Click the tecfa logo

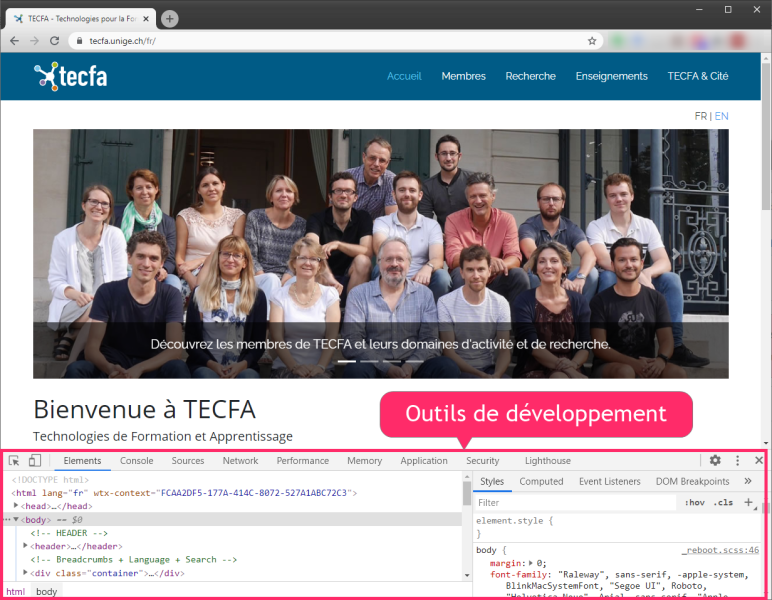[x=70, y=76]
